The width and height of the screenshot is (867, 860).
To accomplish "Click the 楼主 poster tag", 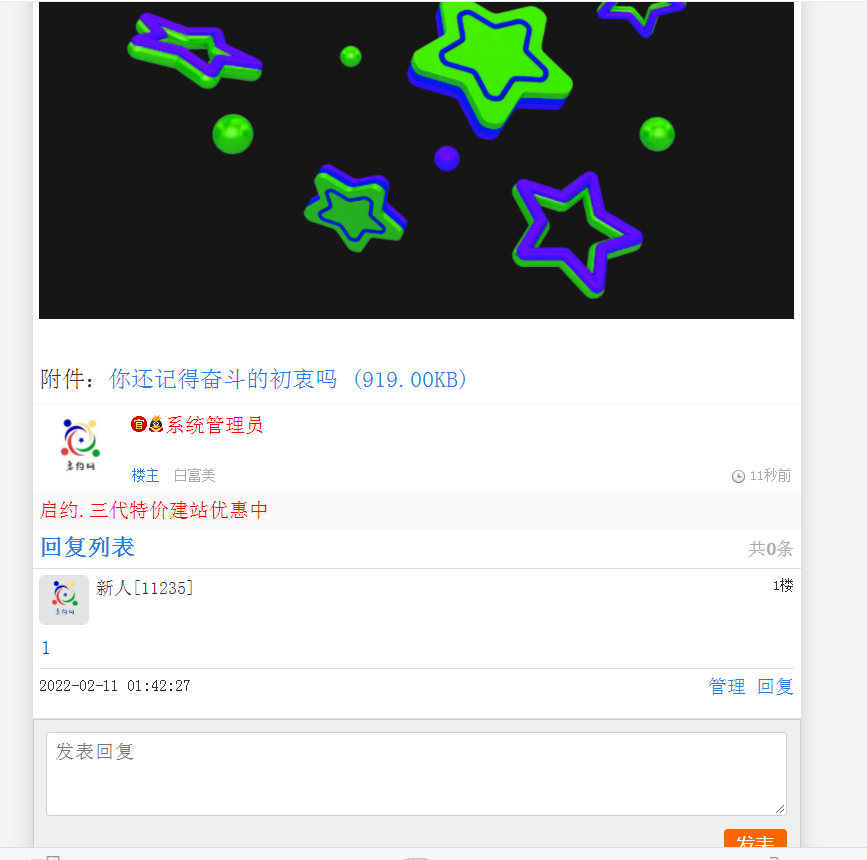I will click(144, 475).
